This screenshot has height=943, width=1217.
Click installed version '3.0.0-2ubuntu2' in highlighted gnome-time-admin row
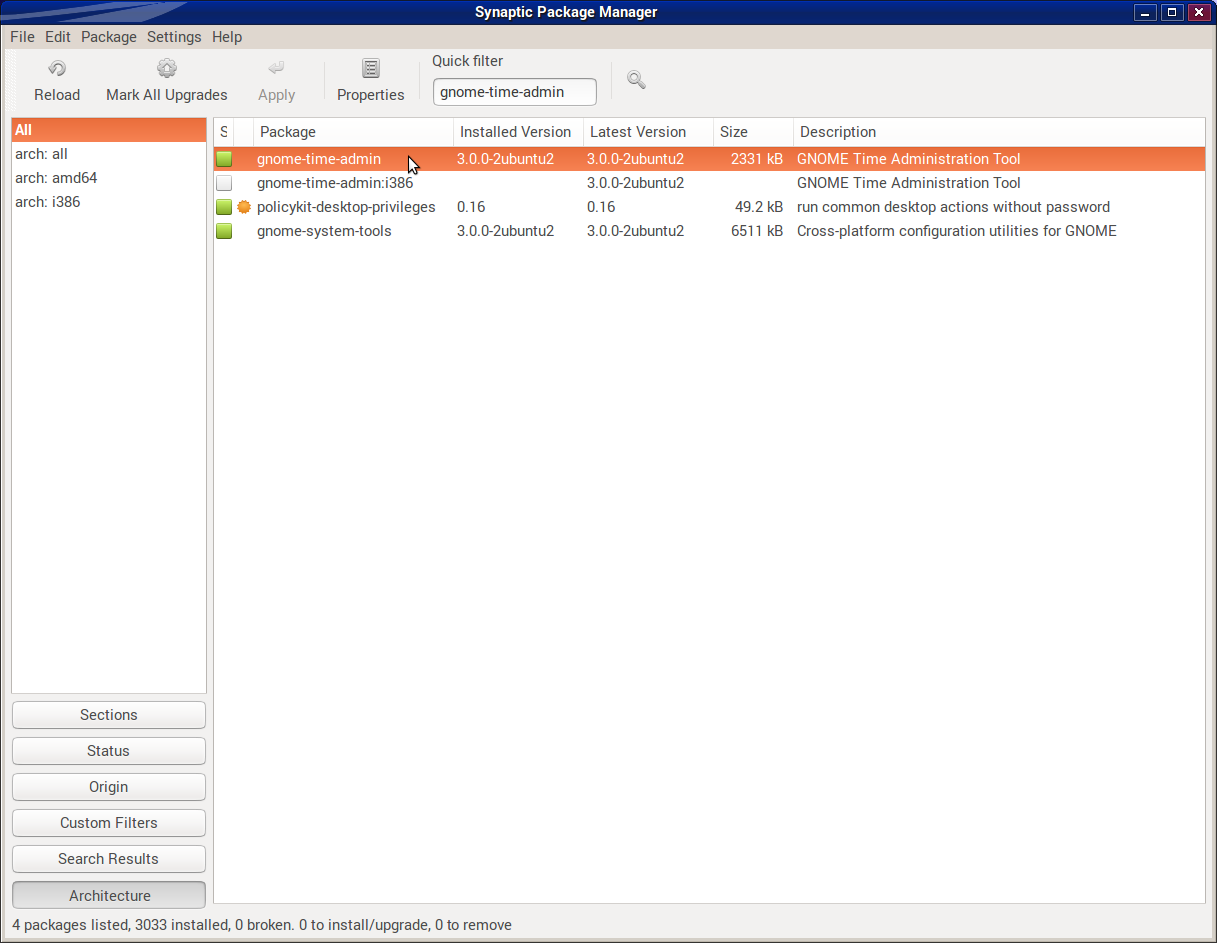[x=505, y=159]
